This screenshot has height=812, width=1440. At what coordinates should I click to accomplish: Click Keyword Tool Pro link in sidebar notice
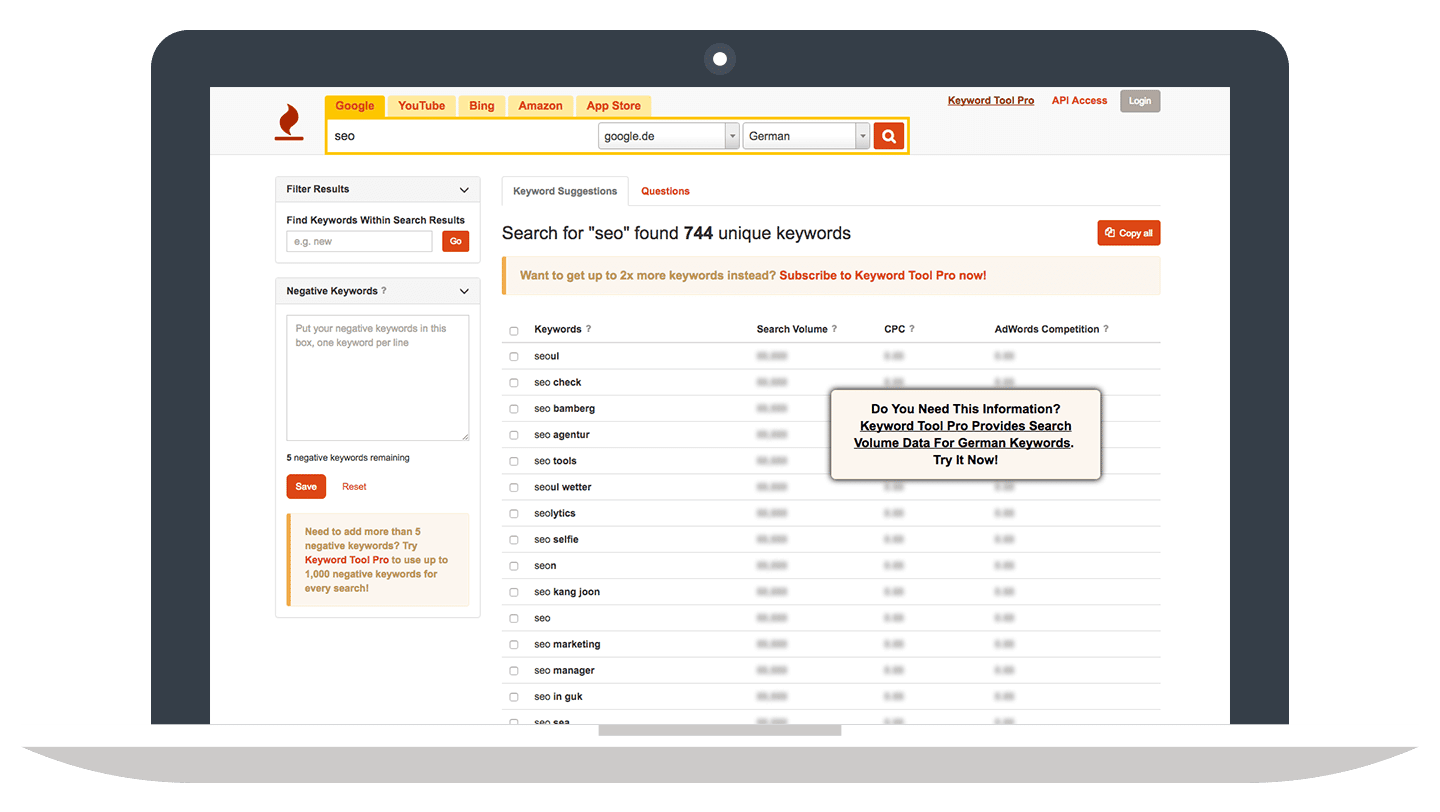(x=347, y=560)
